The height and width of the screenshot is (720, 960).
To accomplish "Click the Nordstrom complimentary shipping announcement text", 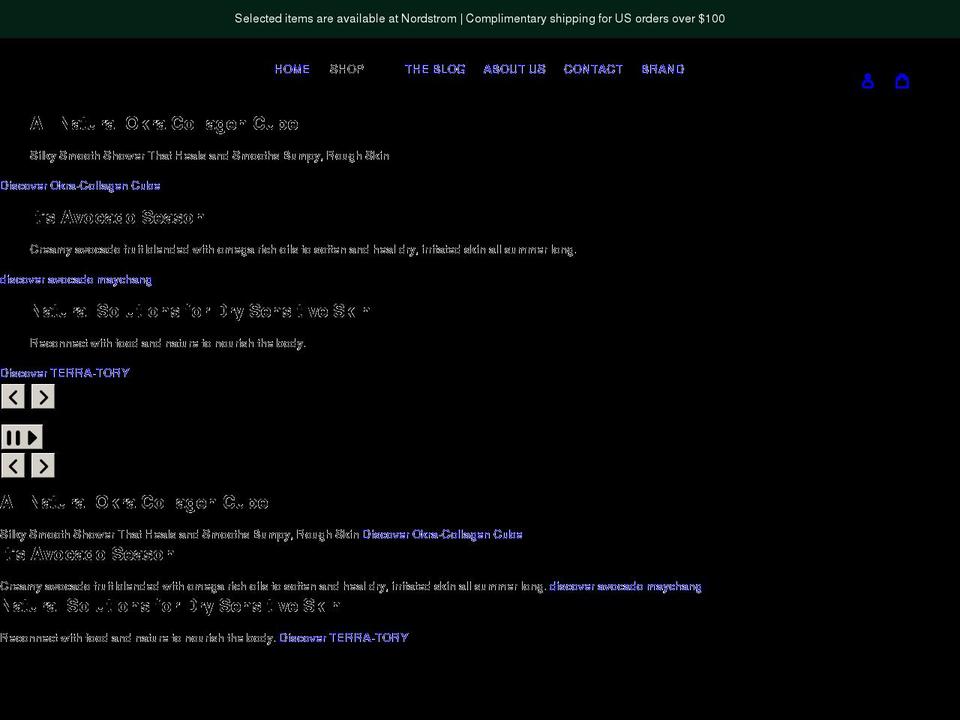I will (x=480, y=18).
